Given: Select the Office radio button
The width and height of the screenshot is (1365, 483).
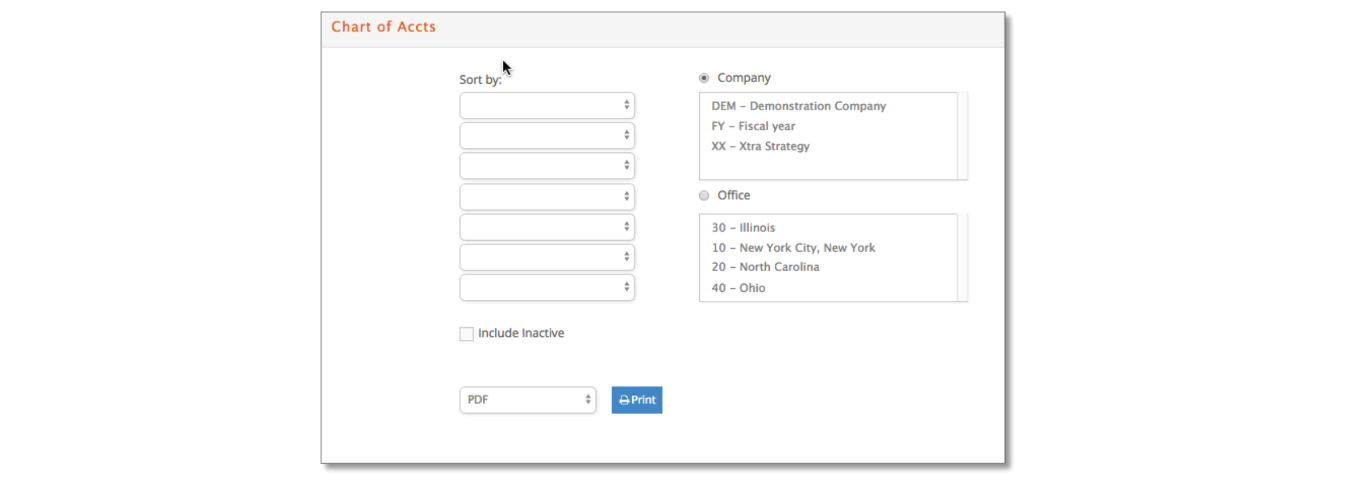Looking at the screenshot, I should click(x=704, y=196).
